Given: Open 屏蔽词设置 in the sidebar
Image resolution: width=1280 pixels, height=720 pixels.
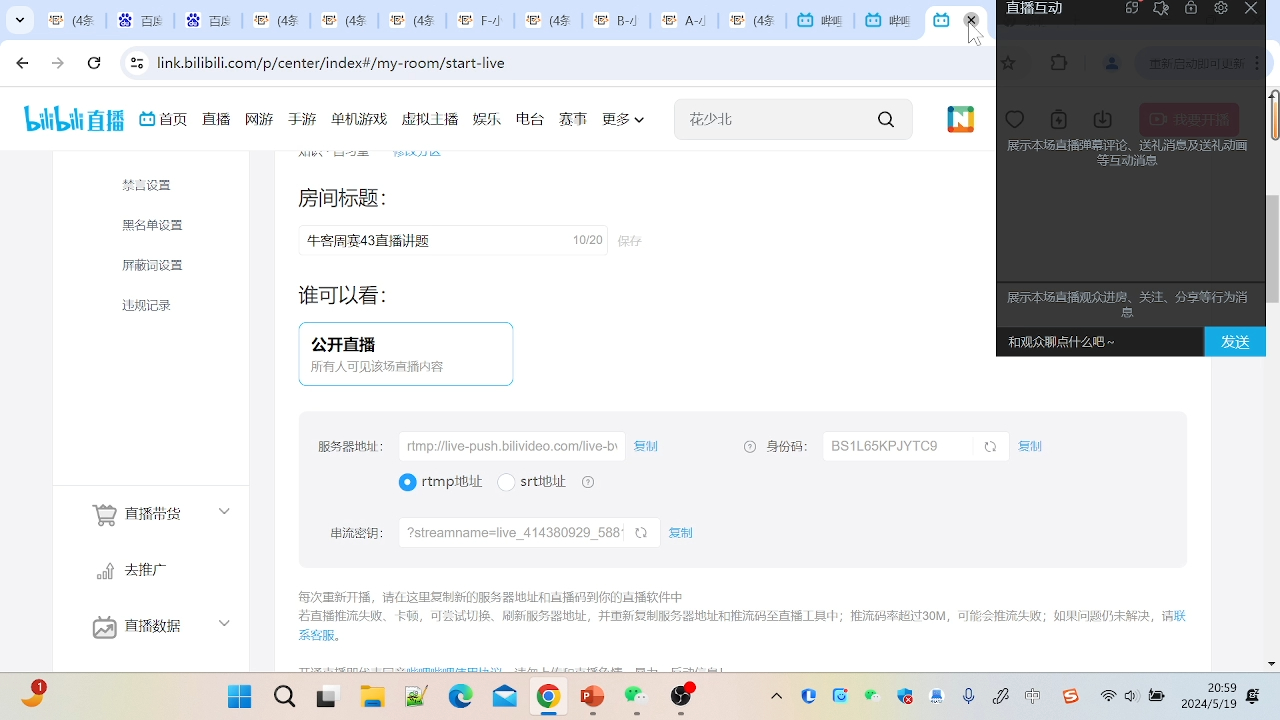Looking at the screenshot, I should [x=153, y=265].
